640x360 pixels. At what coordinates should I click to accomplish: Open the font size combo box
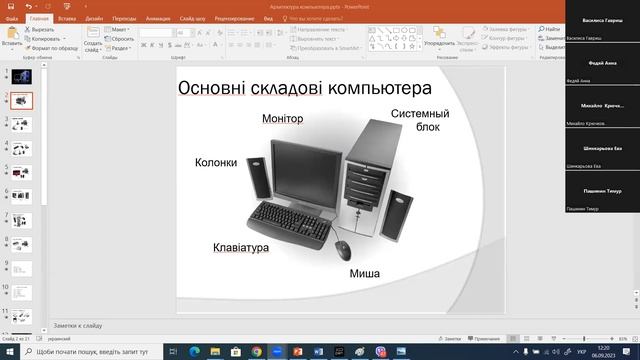[x=185, y=33]
